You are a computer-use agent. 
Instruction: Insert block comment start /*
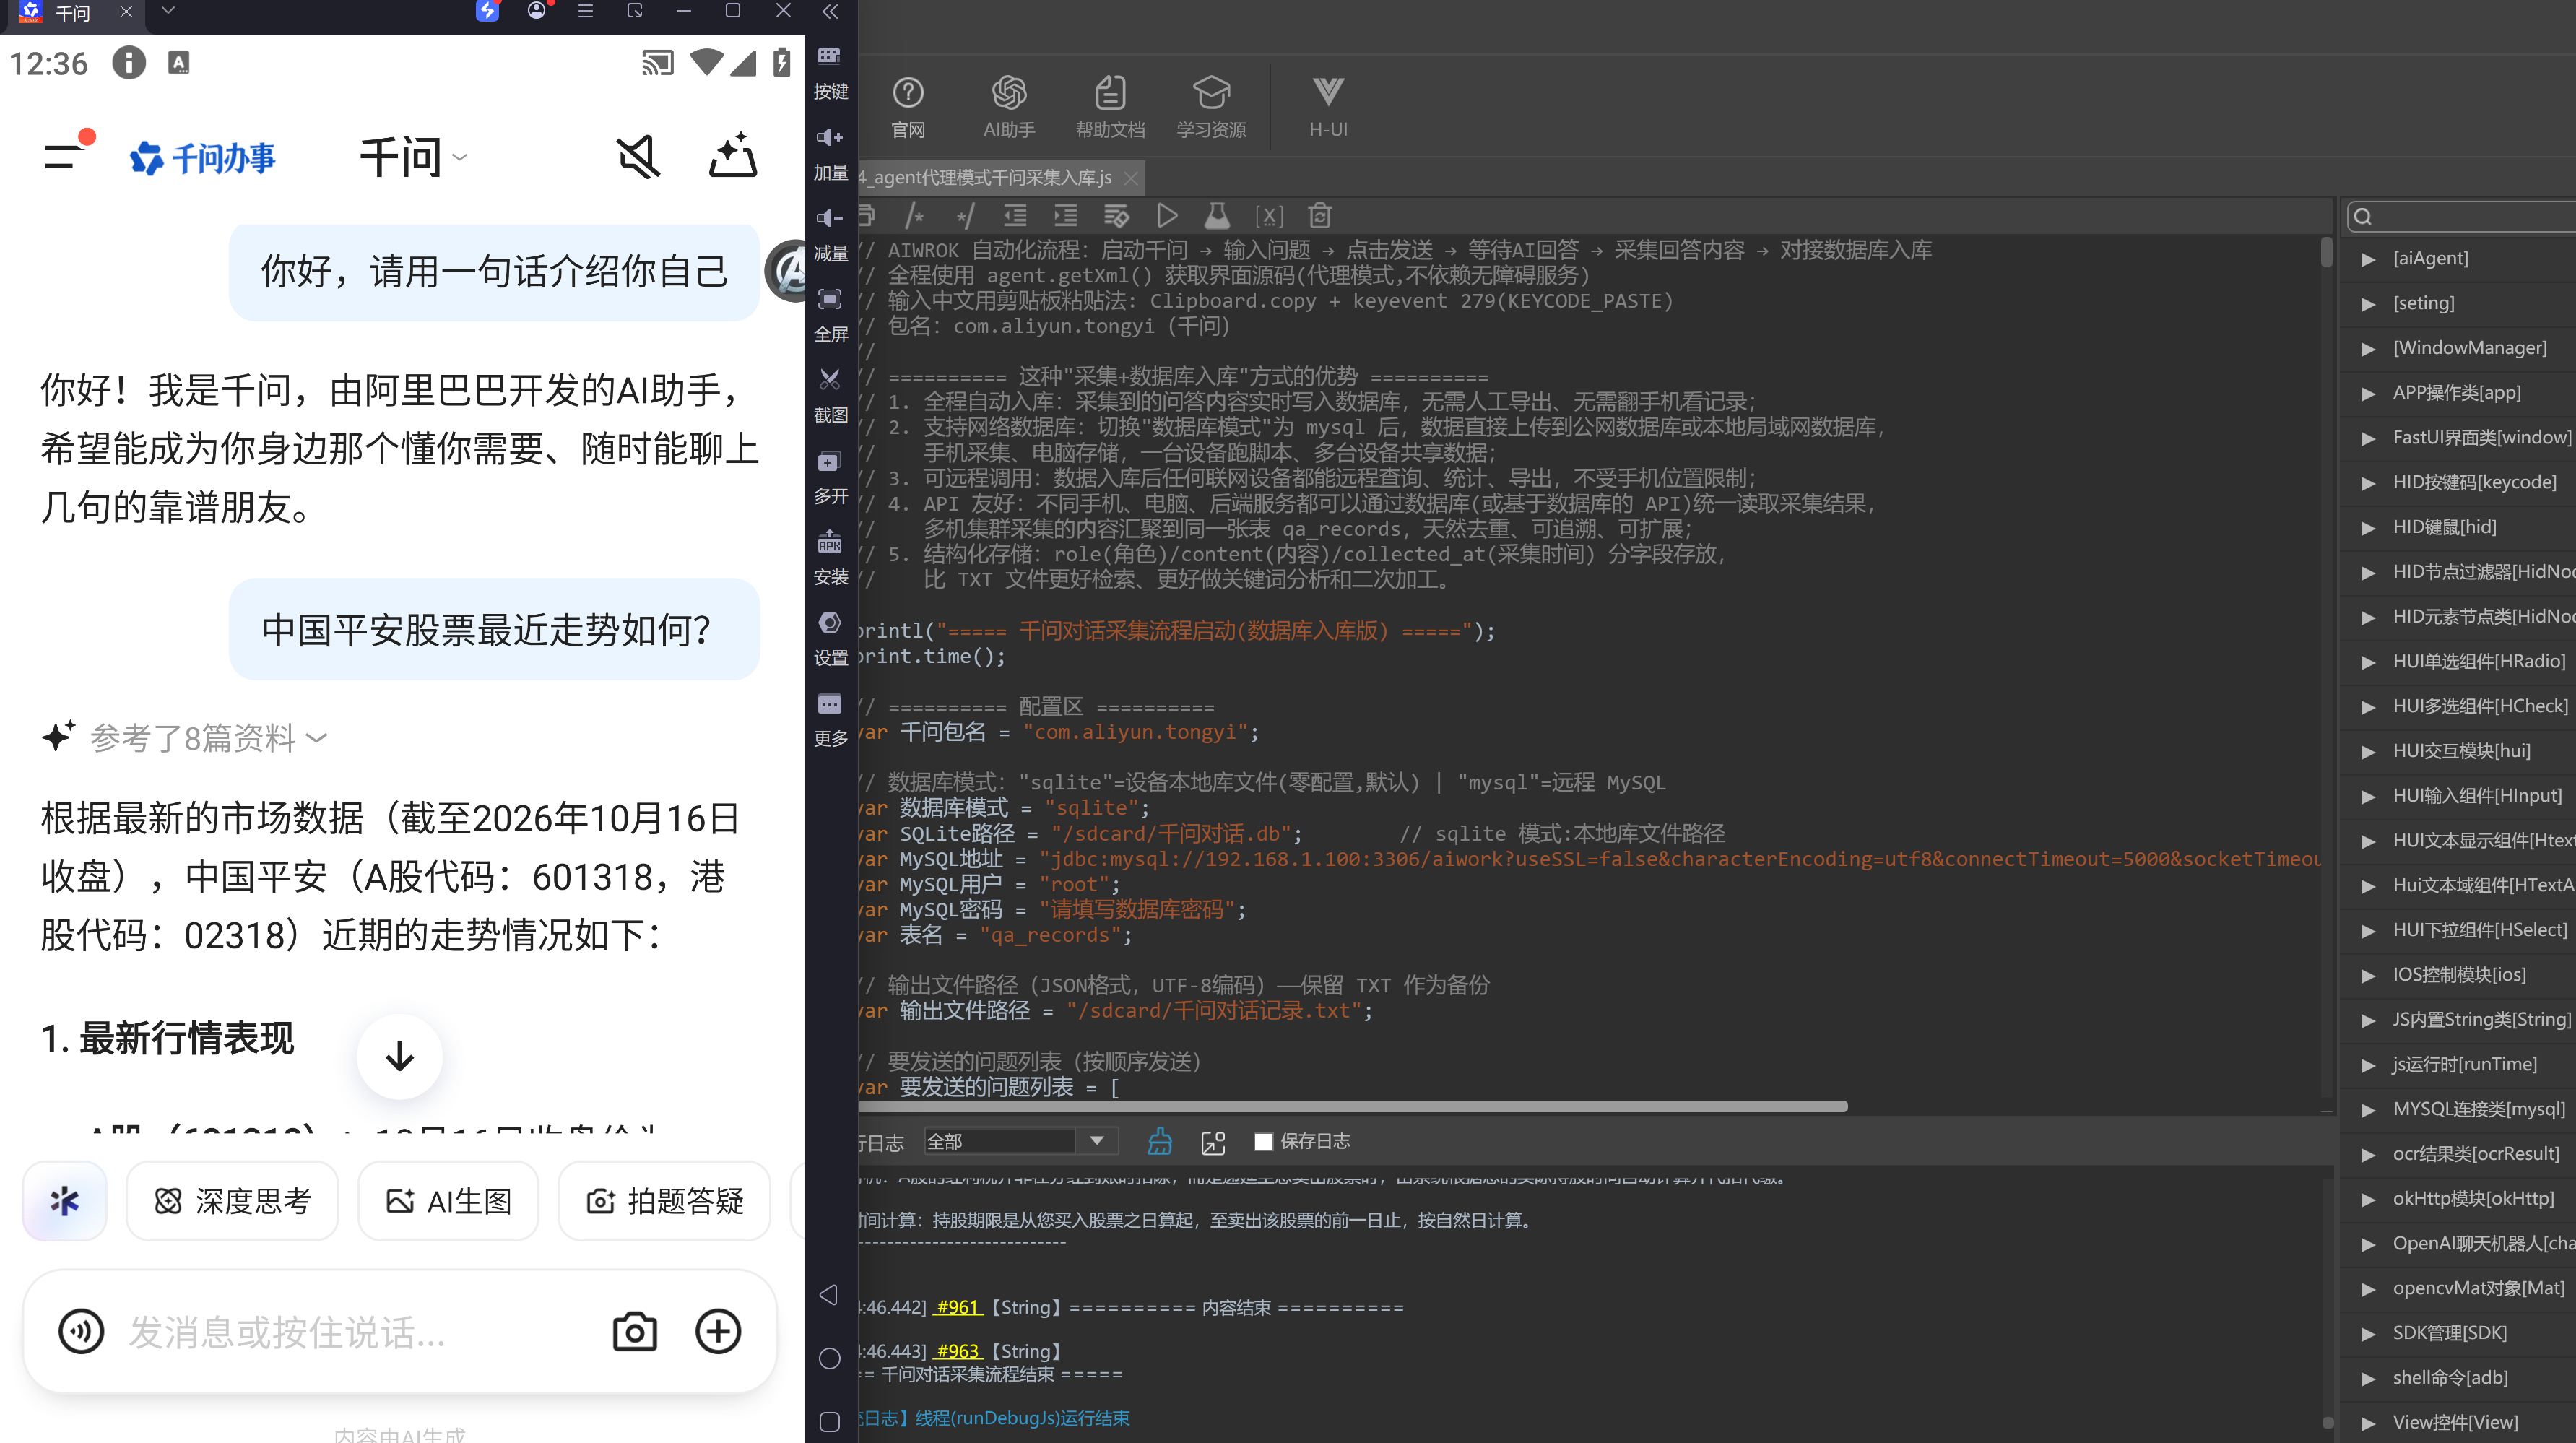tap(914, 215)
